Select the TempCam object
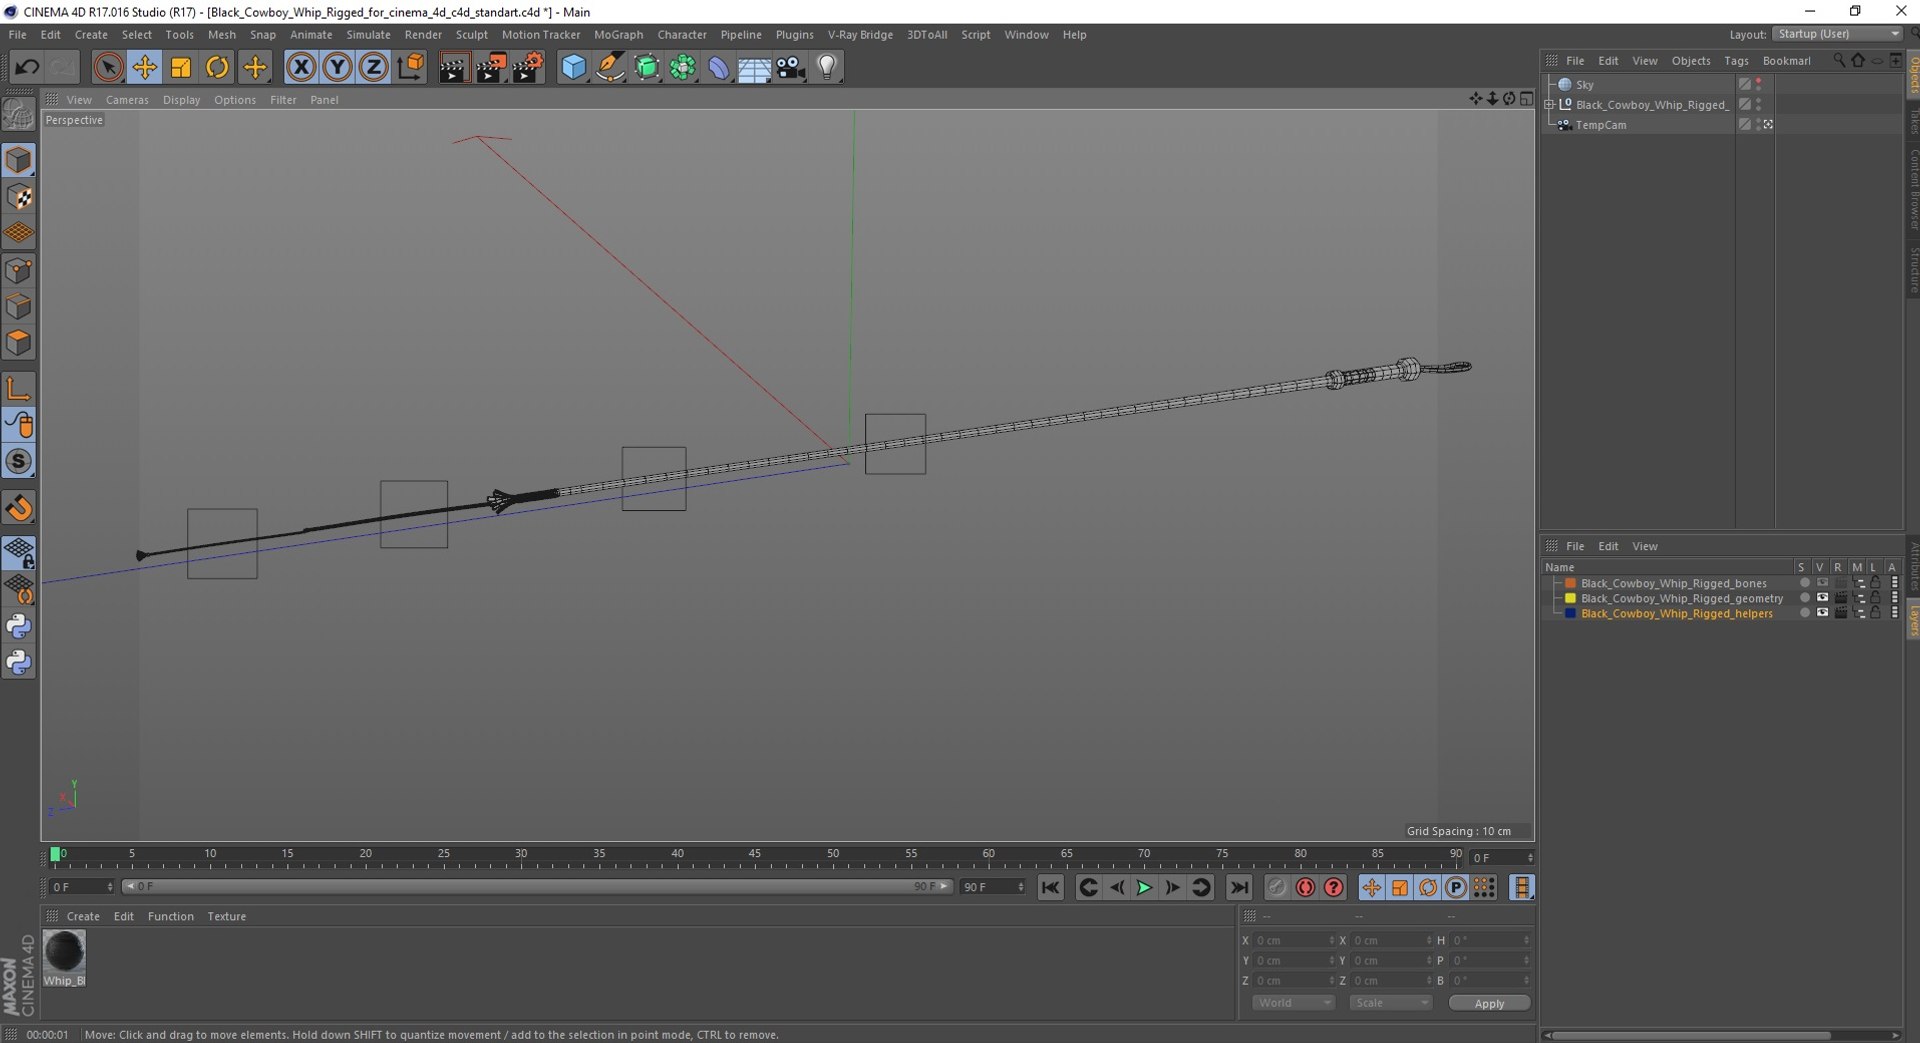The width and height of the screenshot is (1920, 1043). 1600,125
